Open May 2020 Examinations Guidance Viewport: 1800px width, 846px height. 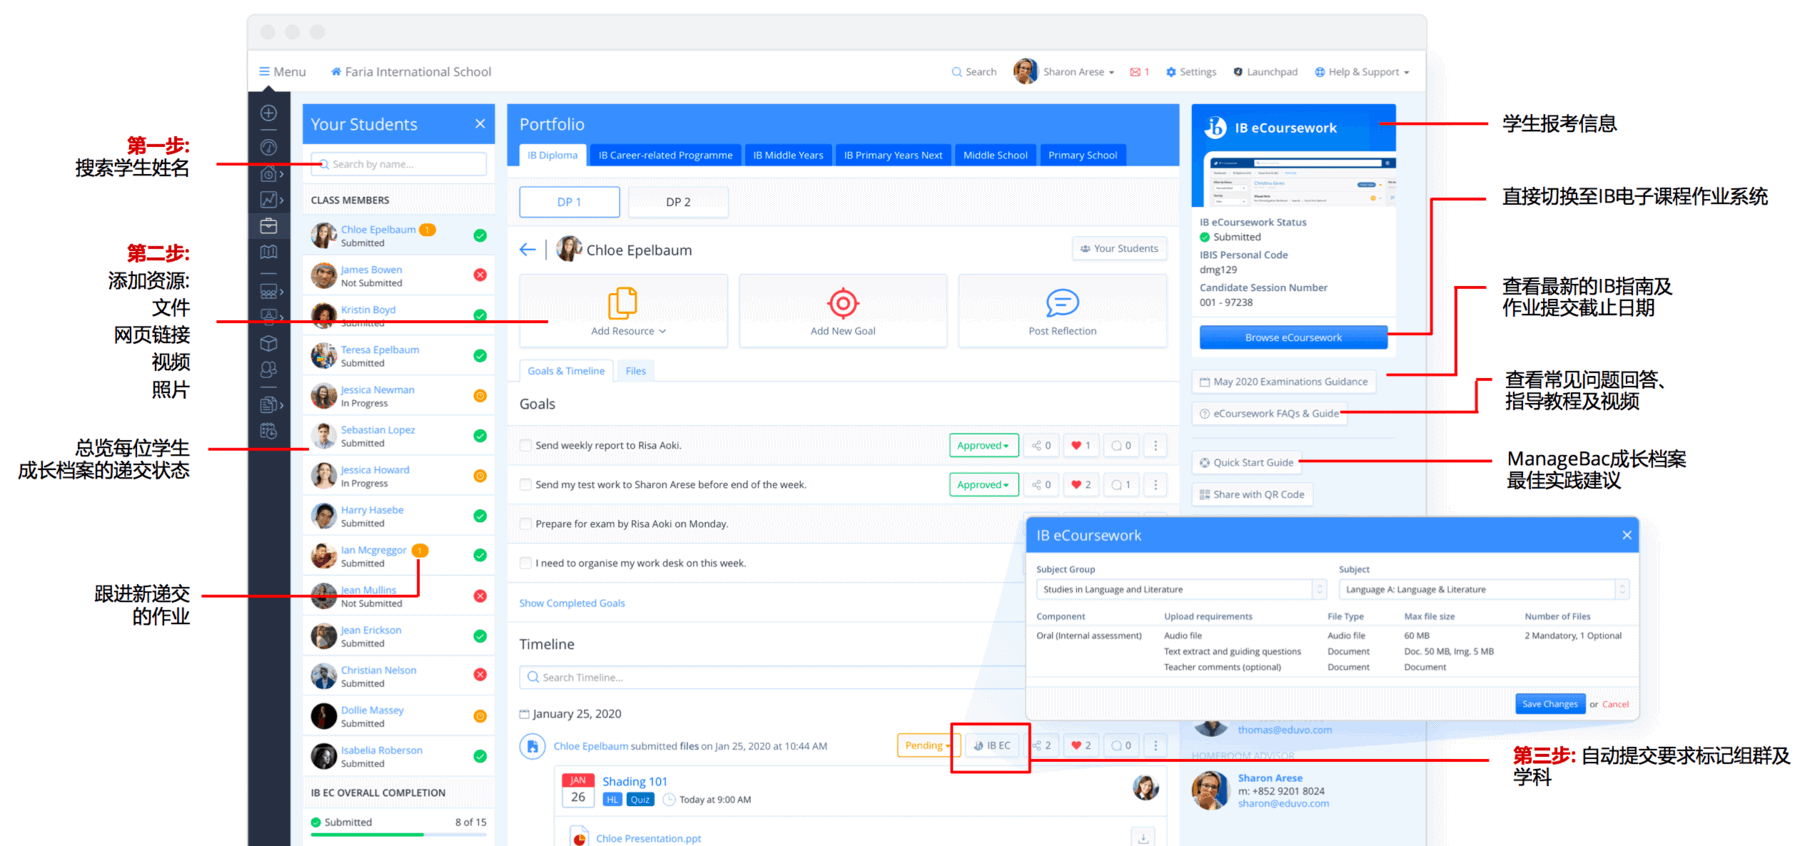(x=1284, y=382)
